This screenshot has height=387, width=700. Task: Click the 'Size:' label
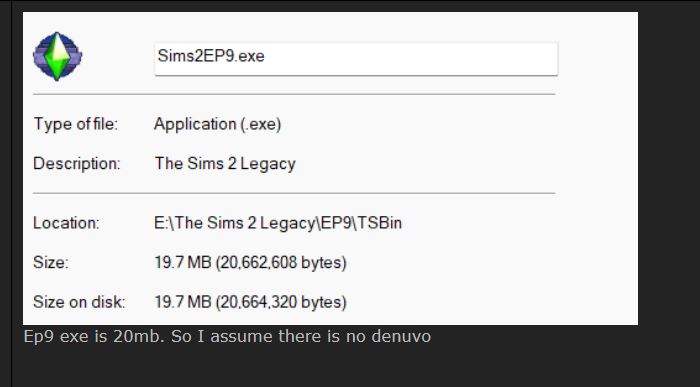point(51,262)
